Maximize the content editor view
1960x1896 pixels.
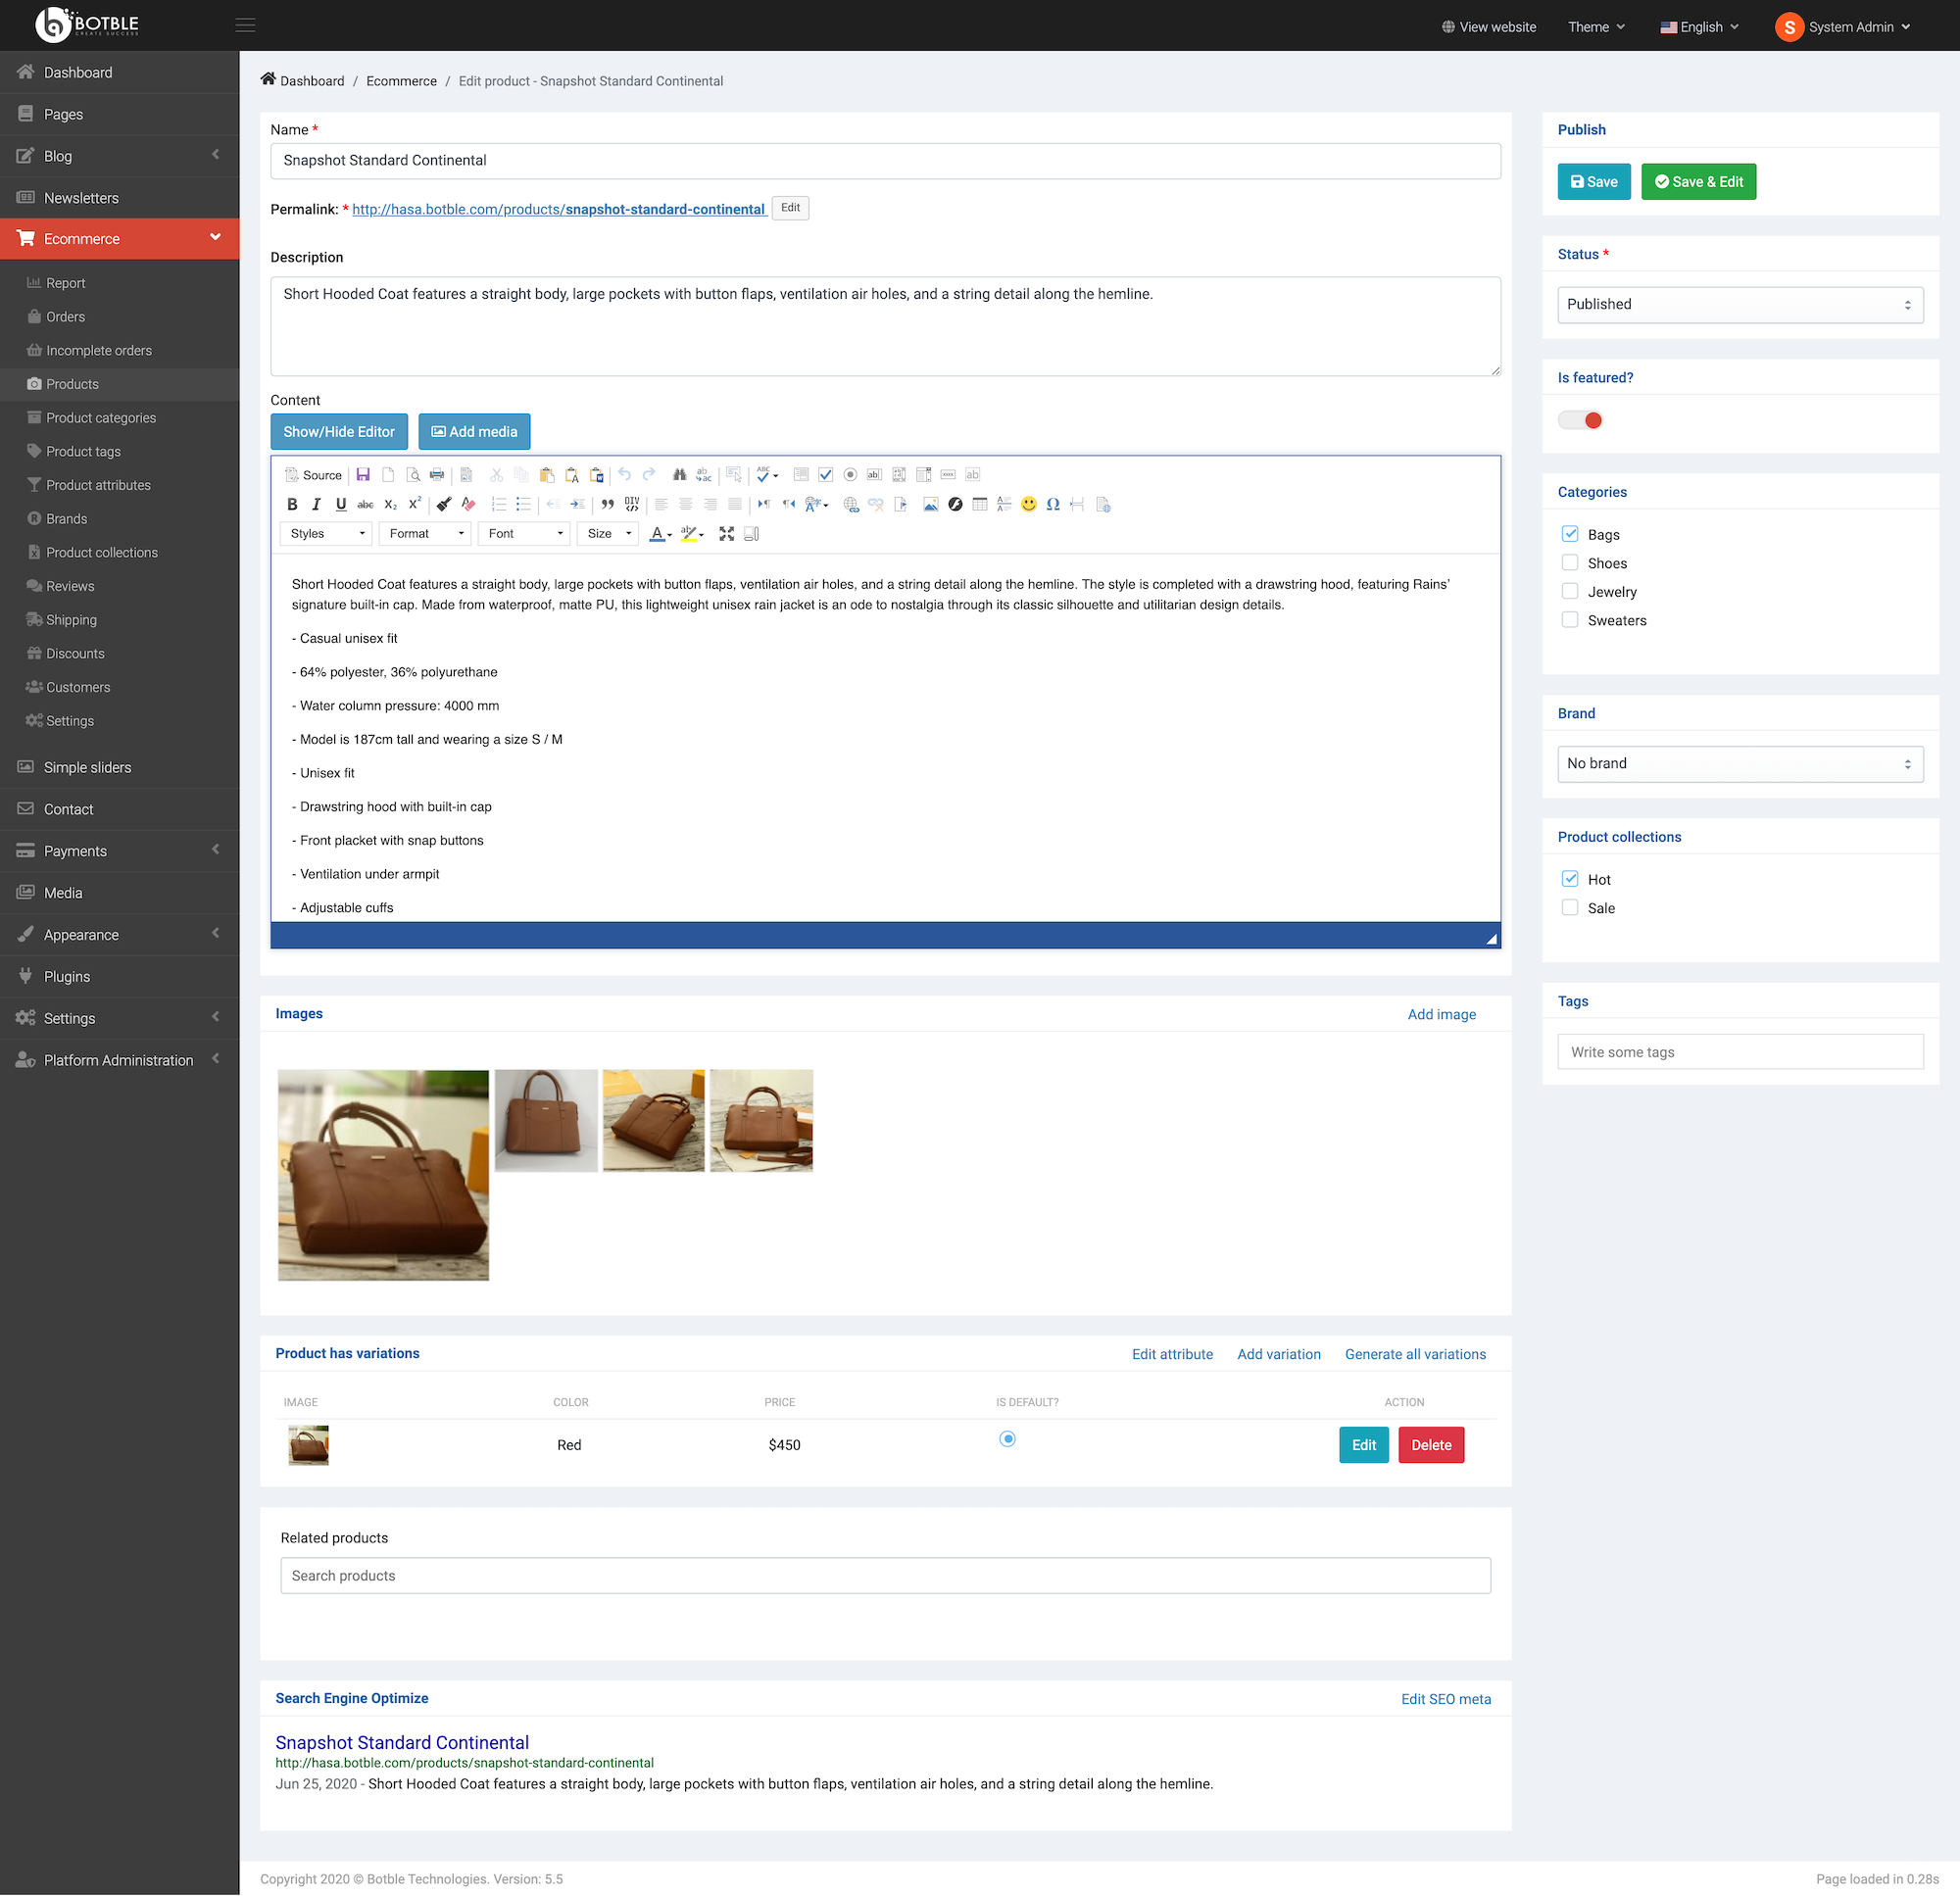click(x=727, y=533)
